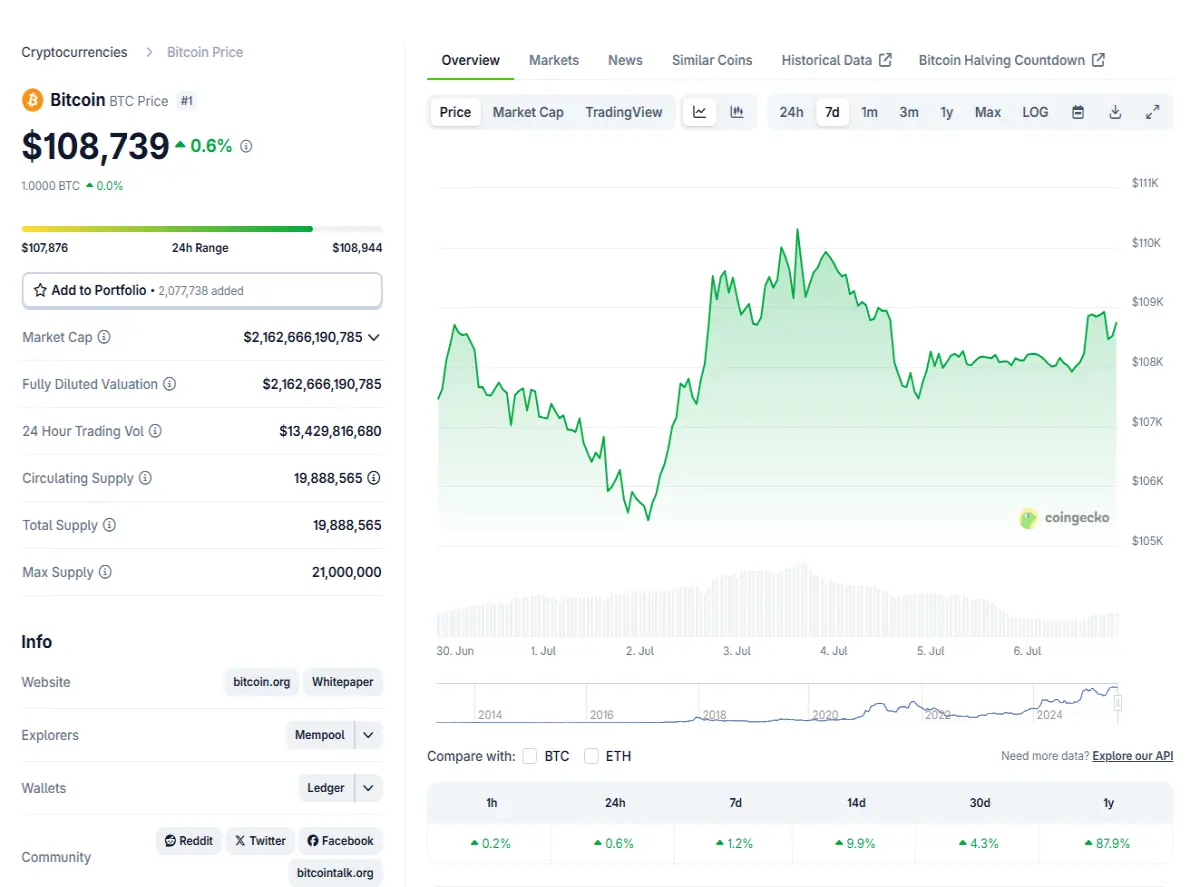Switch to the Markets tab
The width and height of the screenshot is (1200, 887).
[x=554, y=60]
